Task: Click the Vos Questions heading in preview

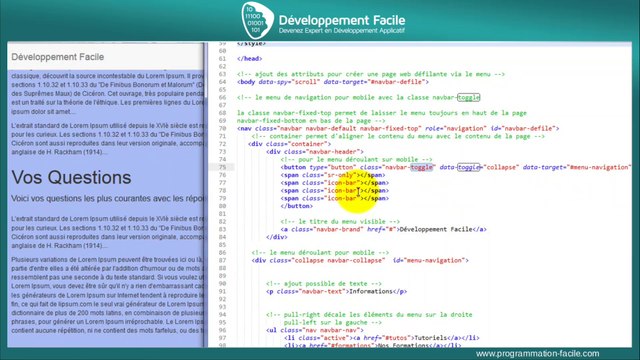Action: tap(71, 178)
